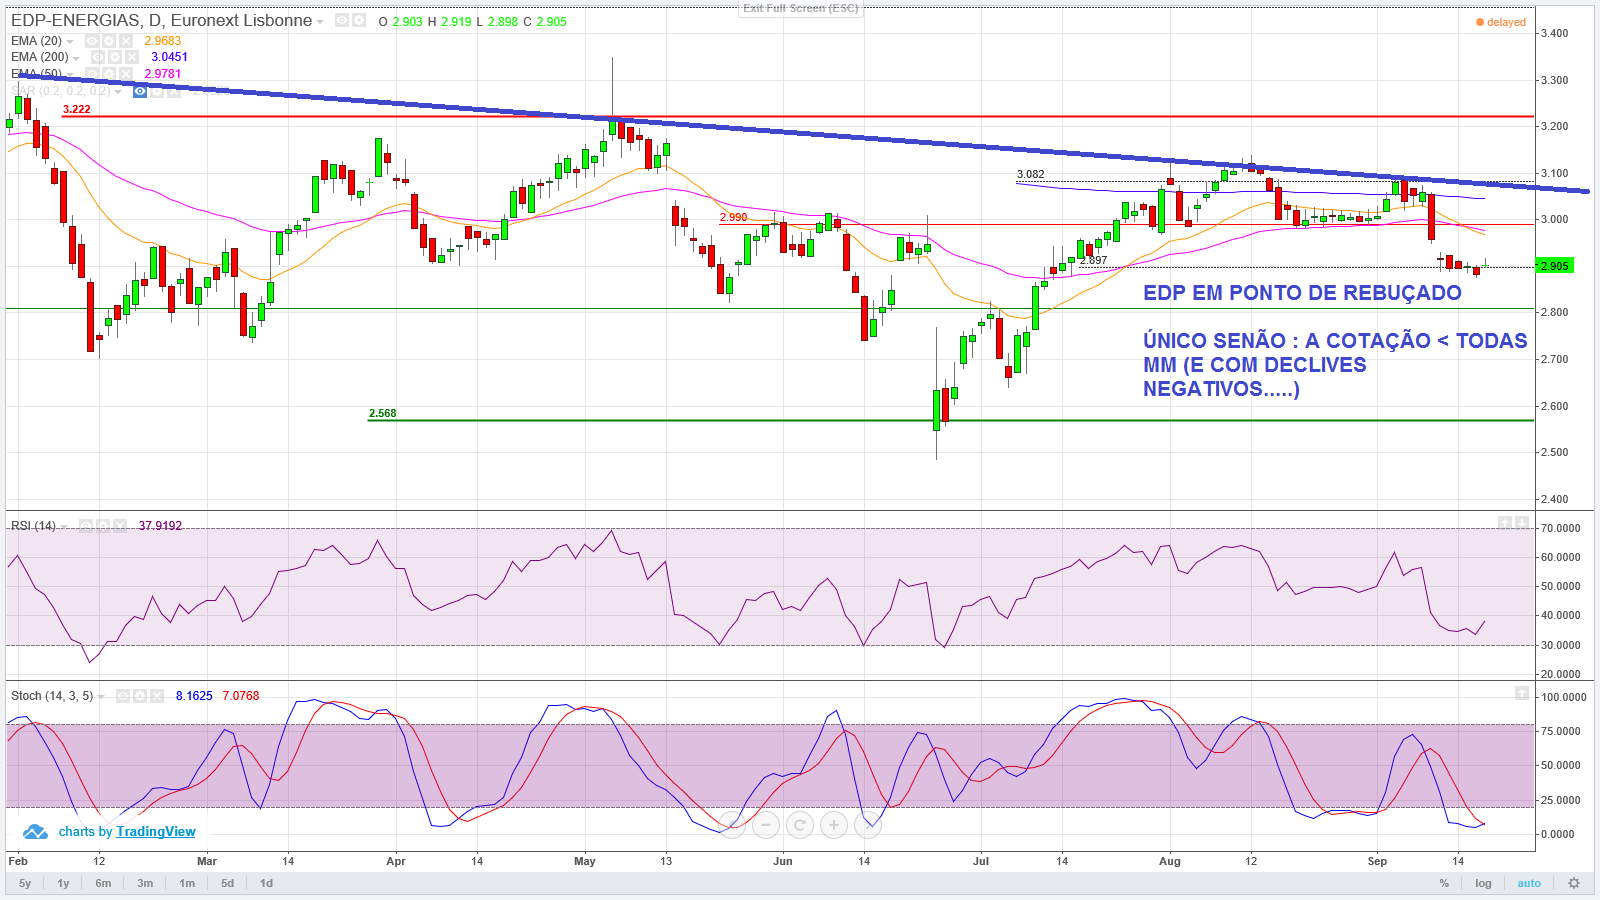Viewport: 1600px width, 900px height.
Task: Open the TradingView link
Action: coord(156,832)
